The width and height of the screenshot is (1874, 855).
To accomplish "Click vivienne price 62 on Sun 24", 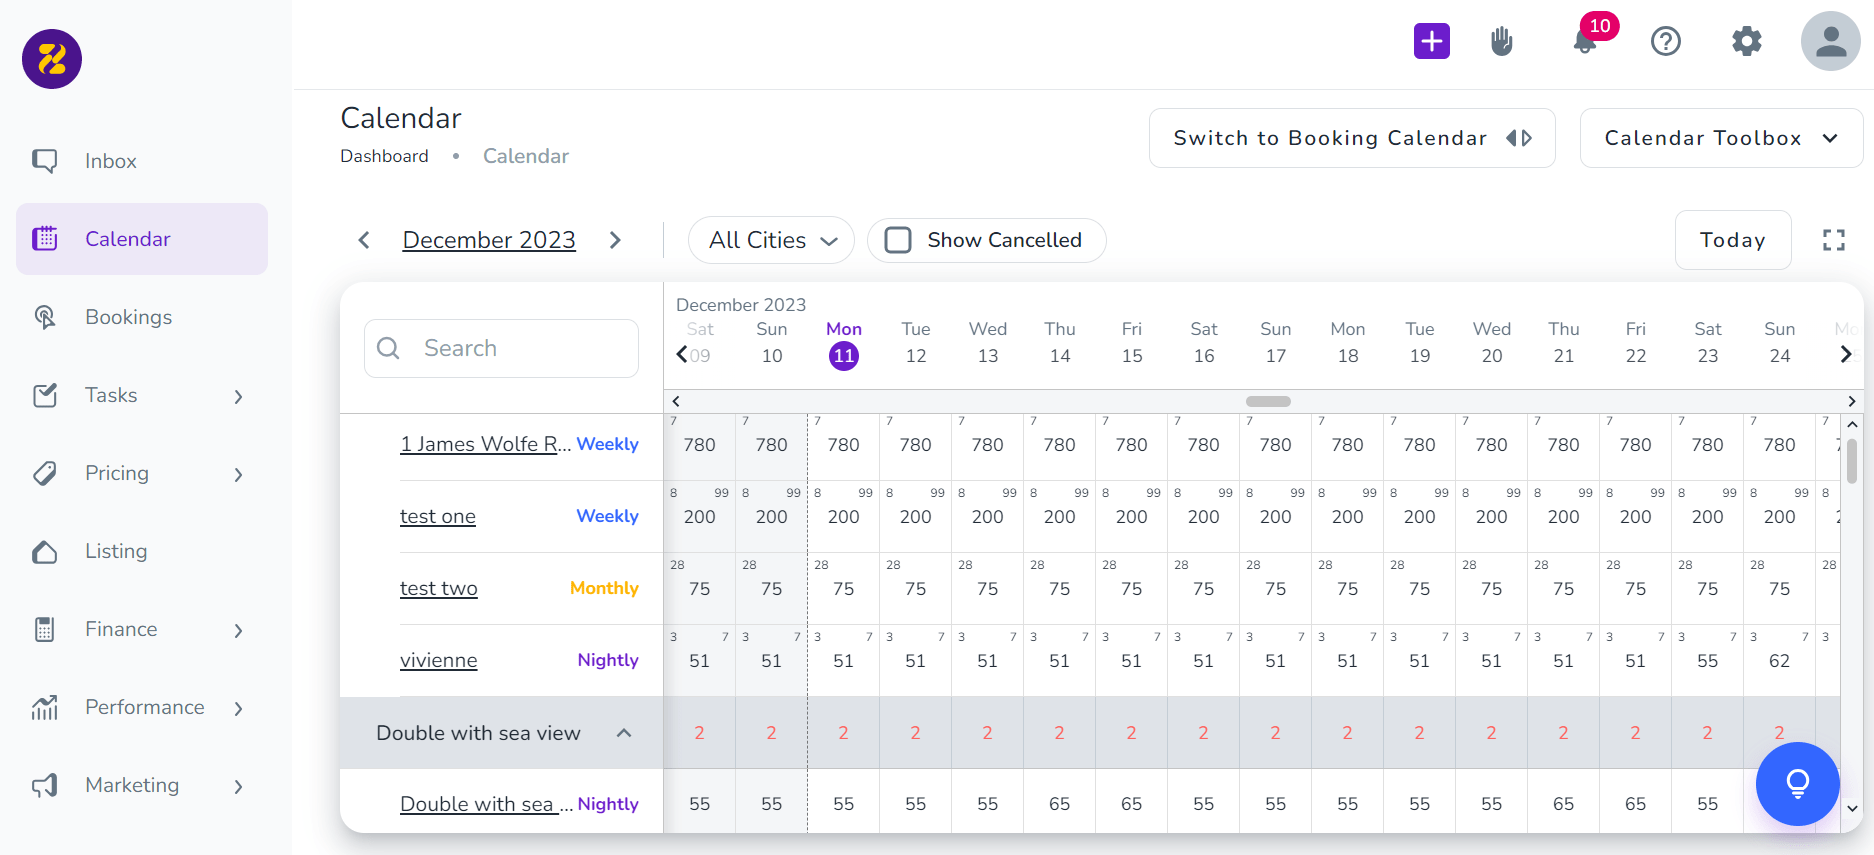I will pos(1779,661).
